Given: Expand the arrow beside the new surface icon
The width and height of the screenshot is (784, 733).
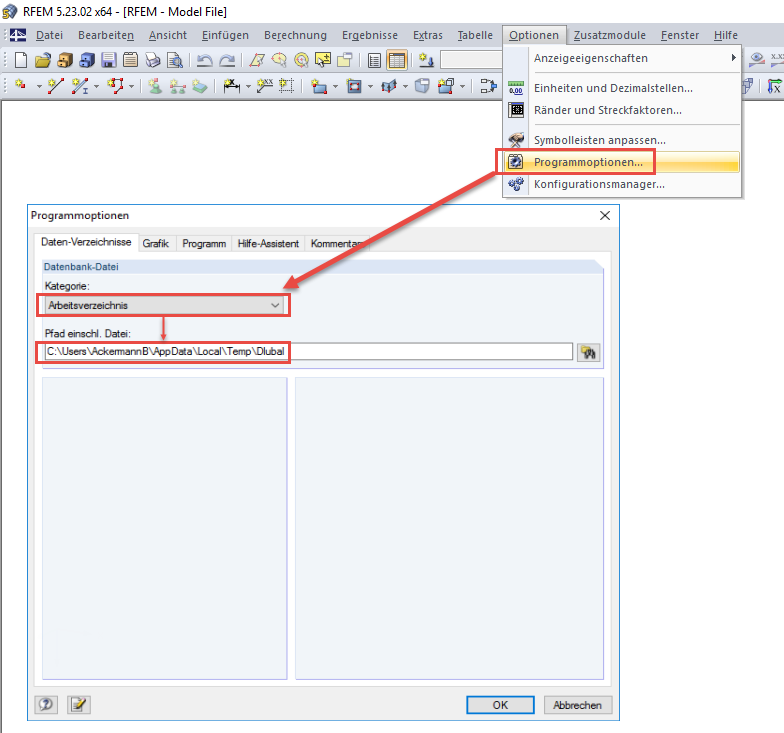Looking at the screenshot, I should (x=335, y=86).
